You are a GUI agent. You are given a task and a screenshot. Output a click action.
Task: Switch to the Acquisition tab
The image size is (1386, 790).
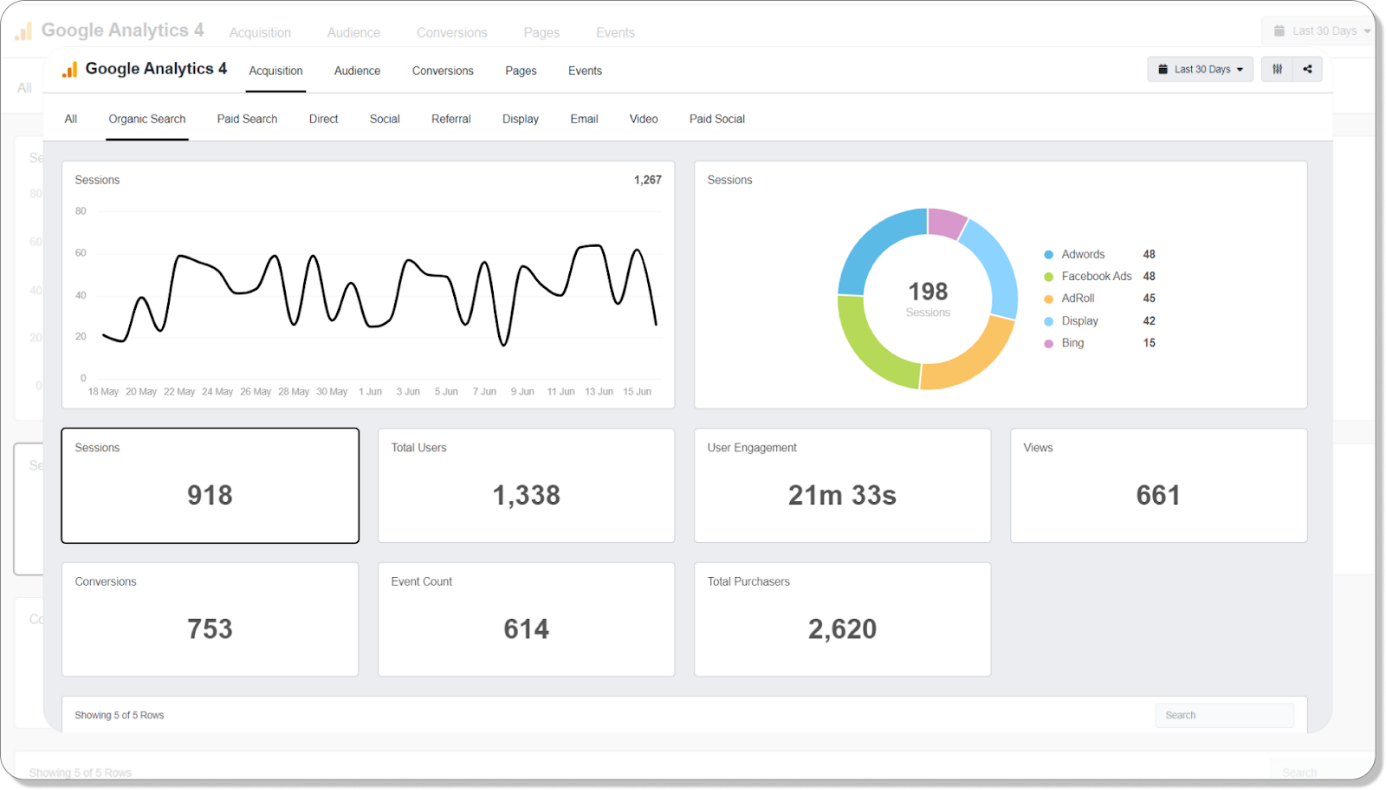pyautogui.click(x=276, y=71)
